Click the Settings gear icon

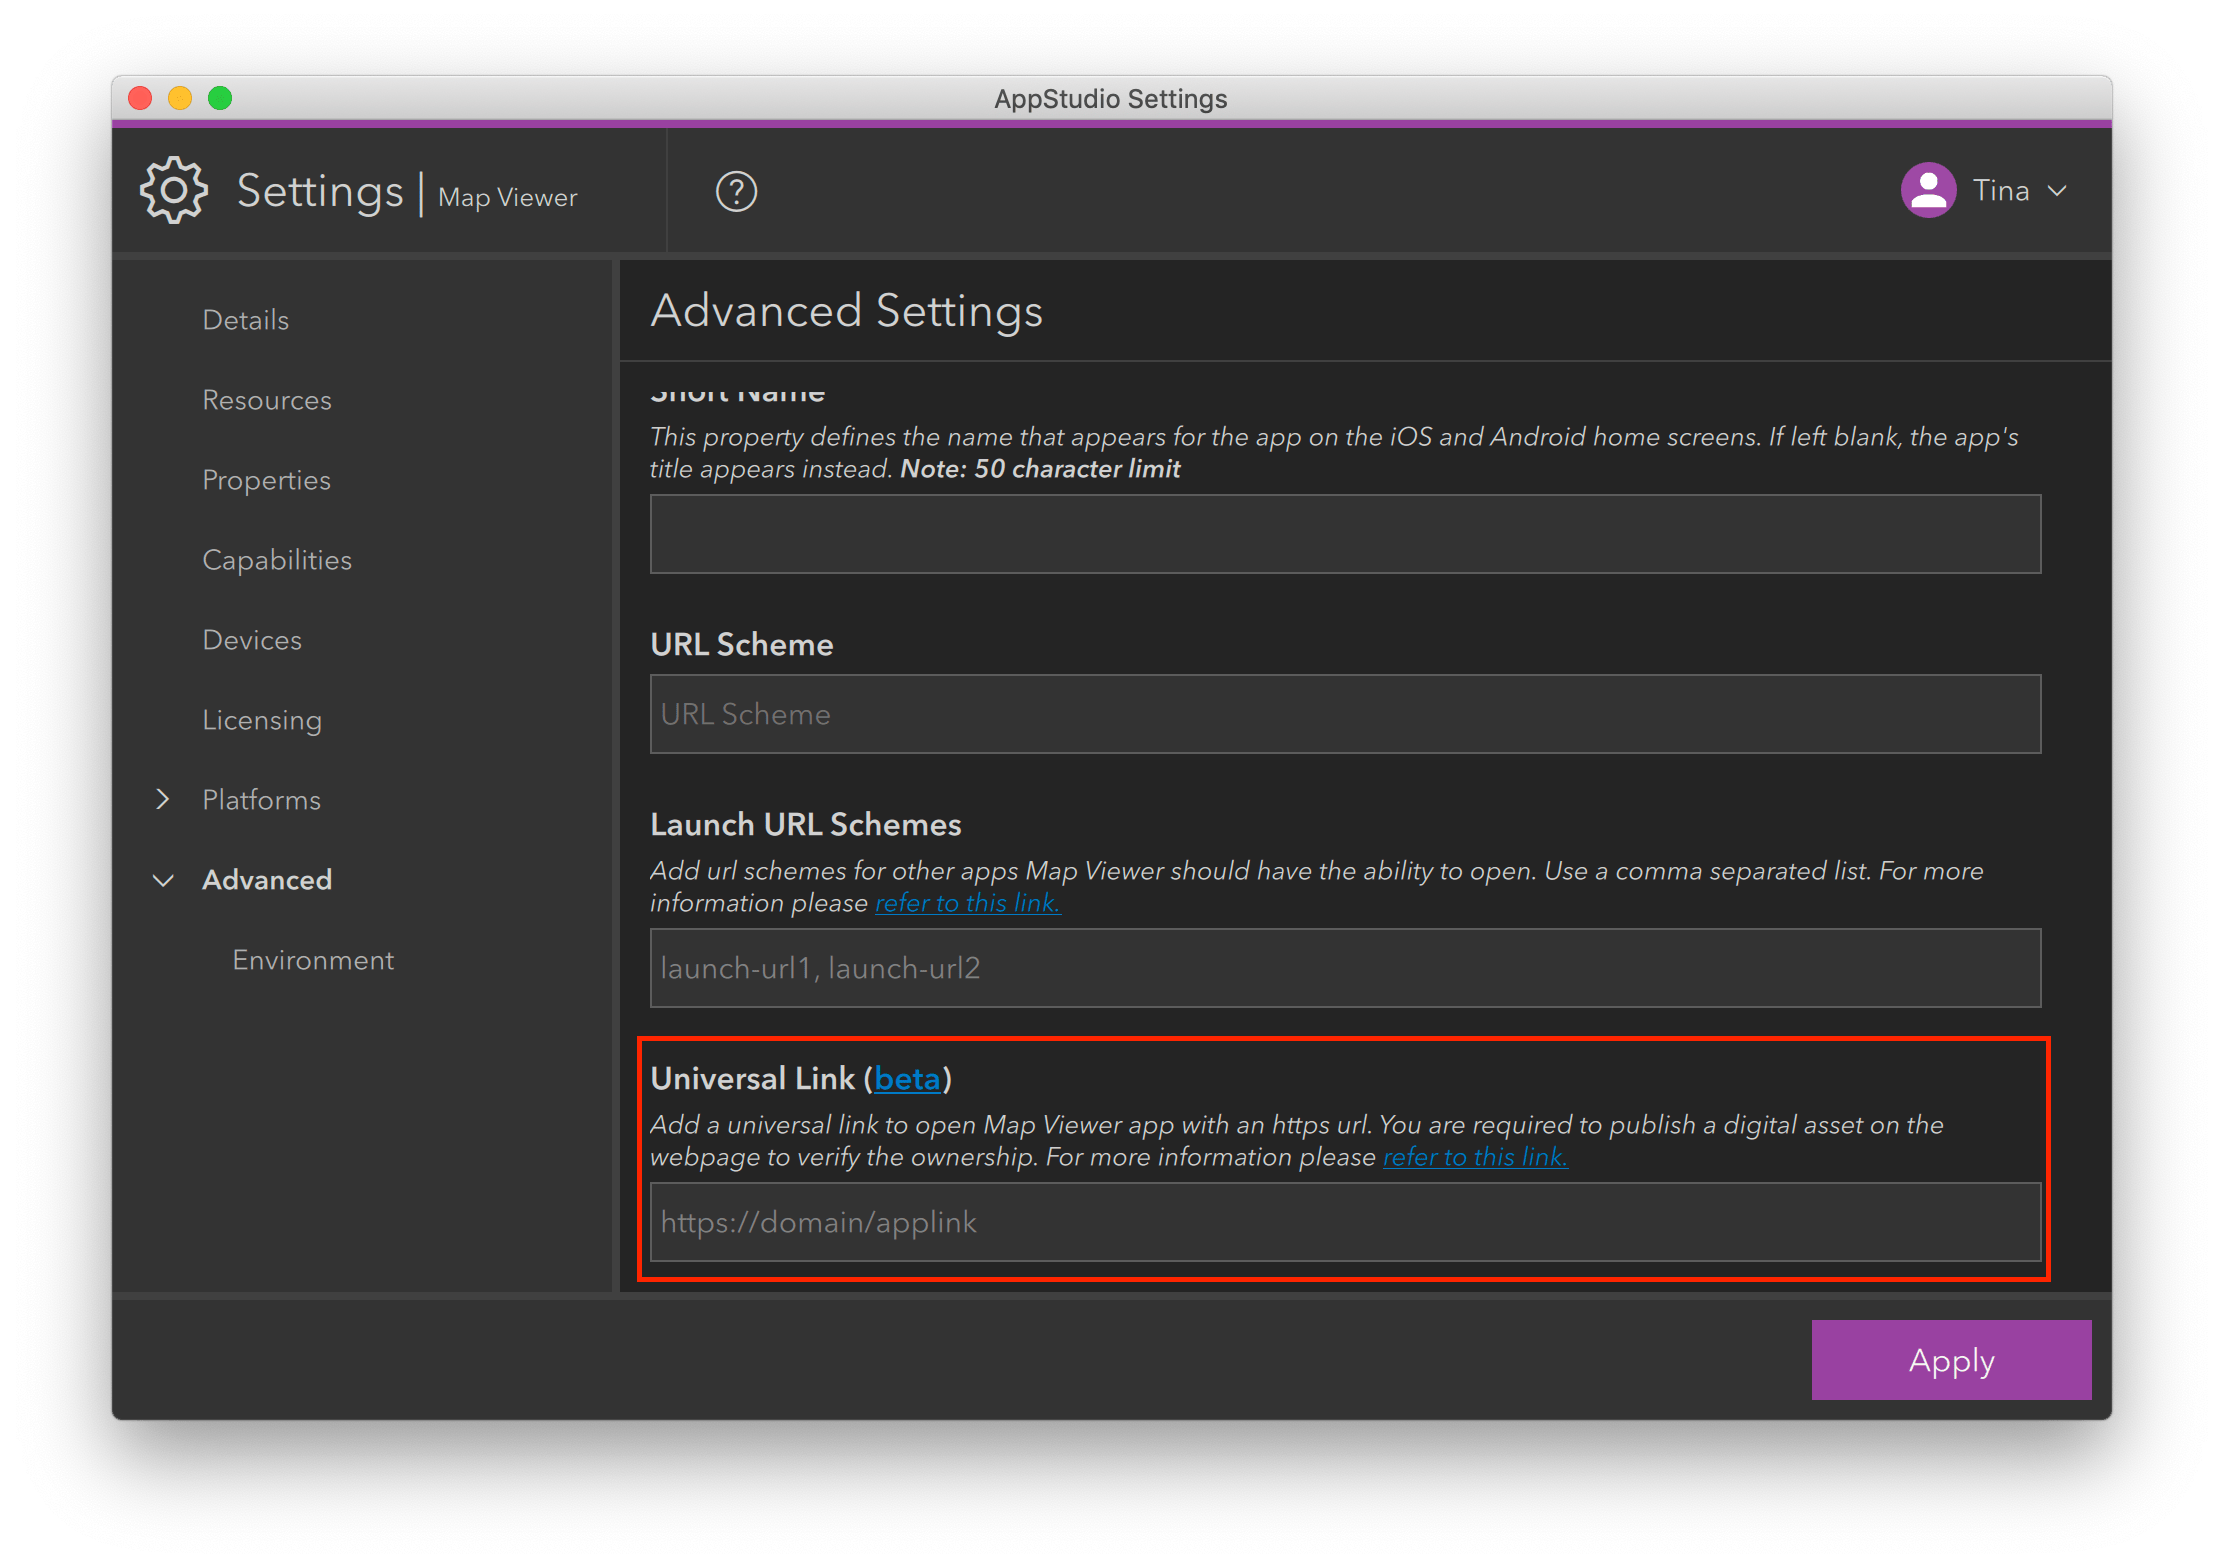pos(174,190)
